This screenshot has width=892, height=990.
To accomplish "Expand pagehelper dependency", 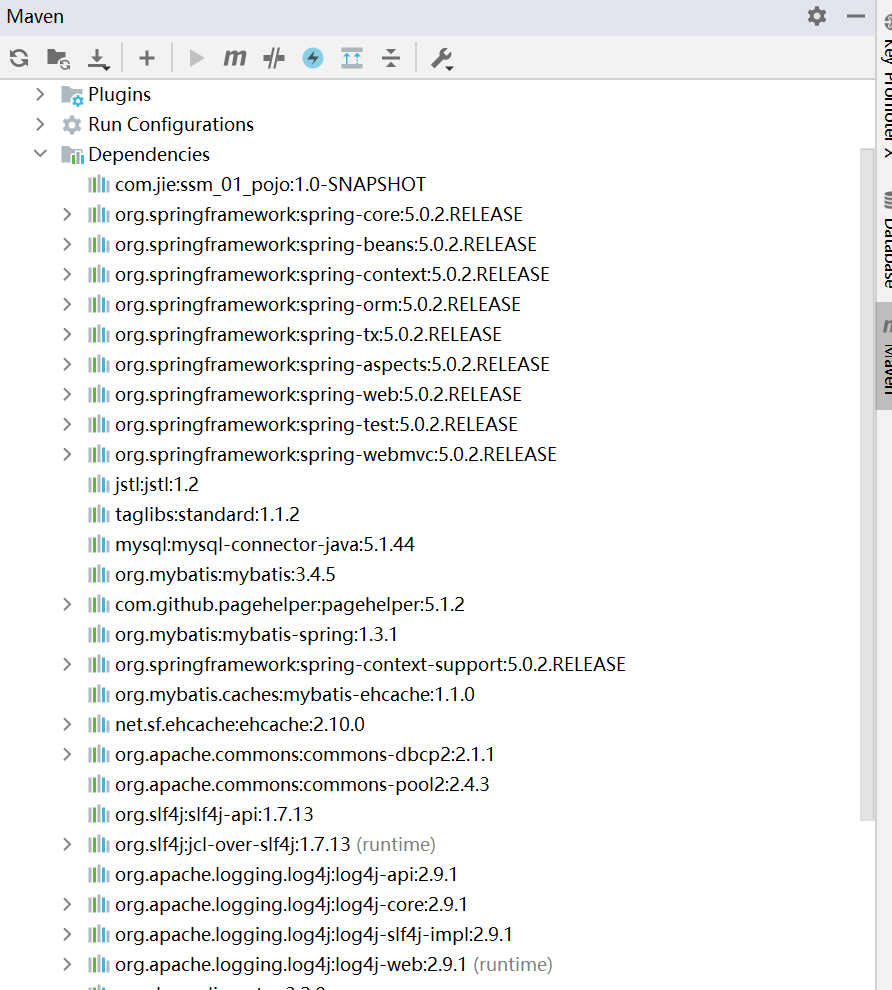I will 68,605.
